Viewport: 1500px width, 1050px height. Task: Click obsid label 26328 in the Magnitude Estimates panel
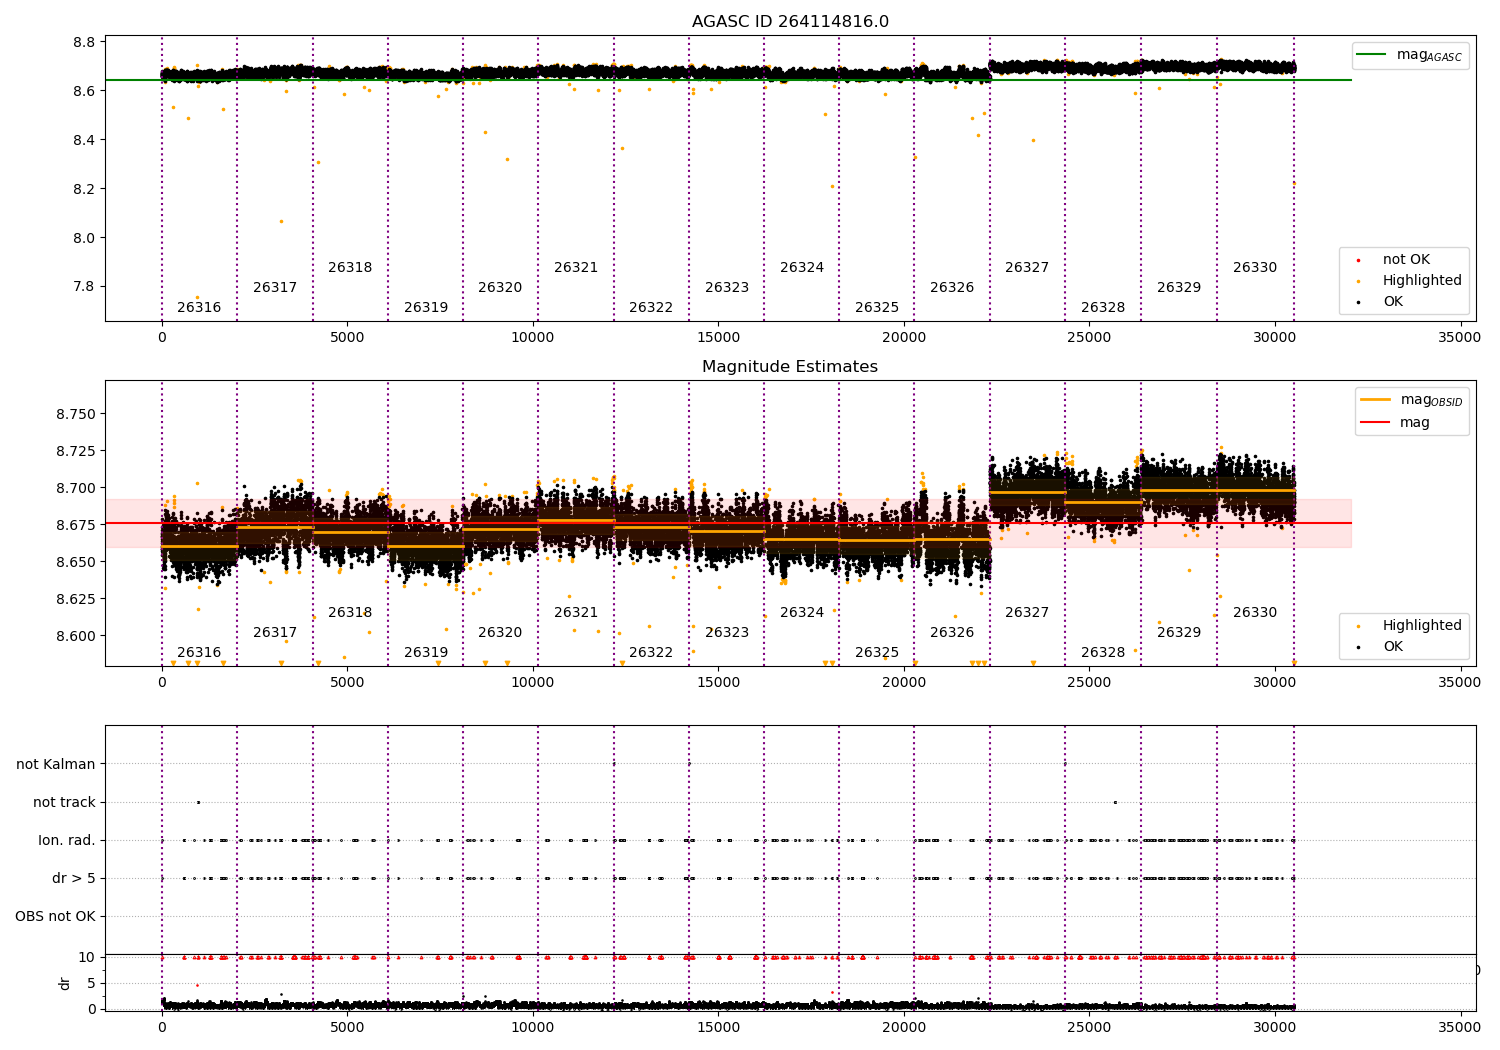(x=1103, y=653)
